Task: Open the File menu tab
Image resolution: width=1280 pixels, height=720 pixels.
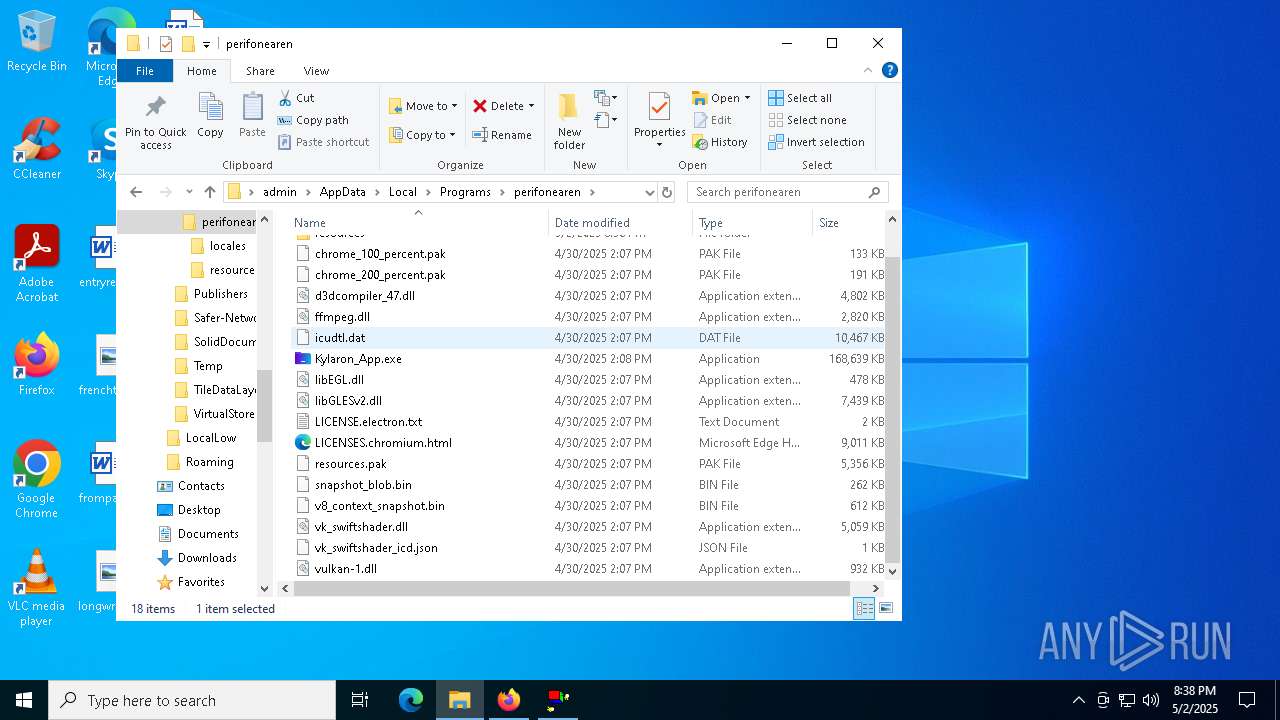Action: point(145,71)
